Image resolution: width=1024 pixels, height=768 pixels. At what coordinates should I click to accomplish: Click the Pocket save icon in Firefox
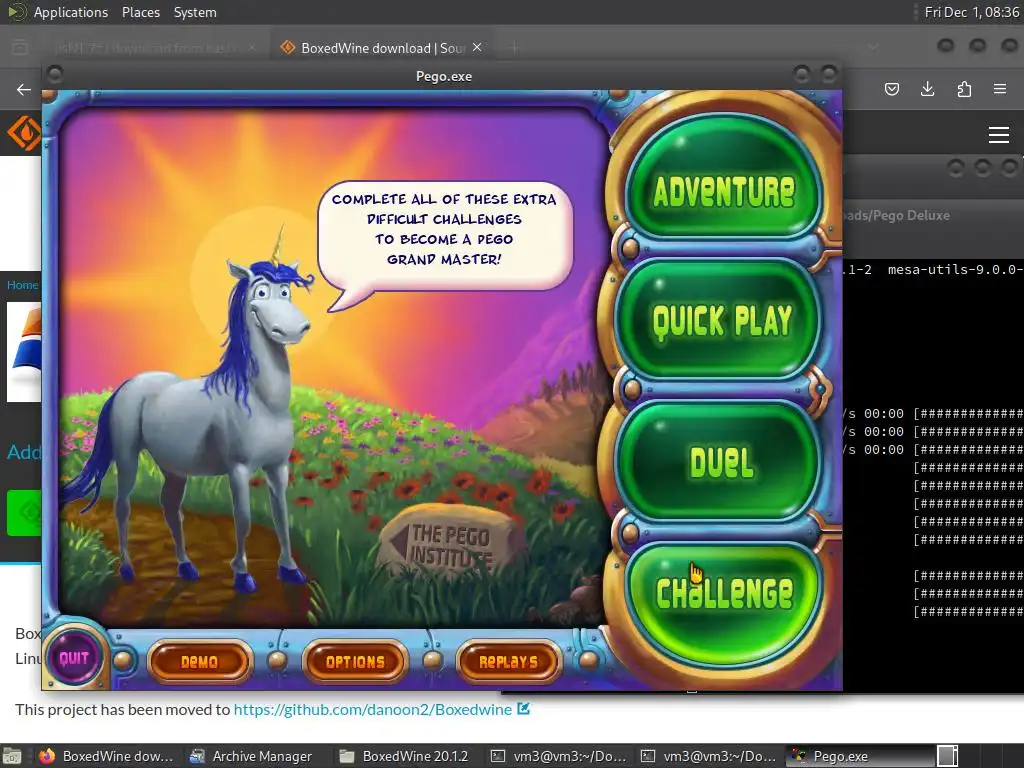pyautogui.click(x=891, y=89)
